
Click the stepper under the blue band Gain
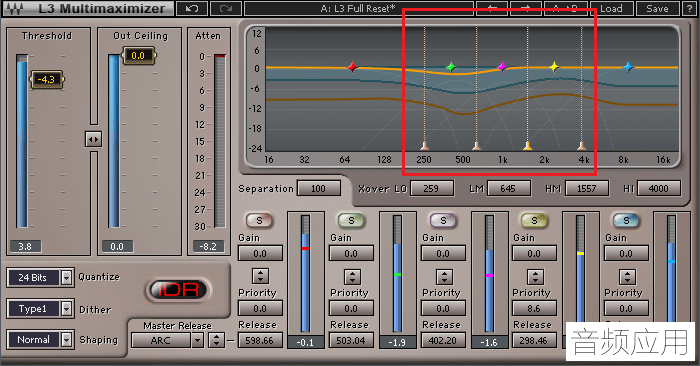coord(627,276)
